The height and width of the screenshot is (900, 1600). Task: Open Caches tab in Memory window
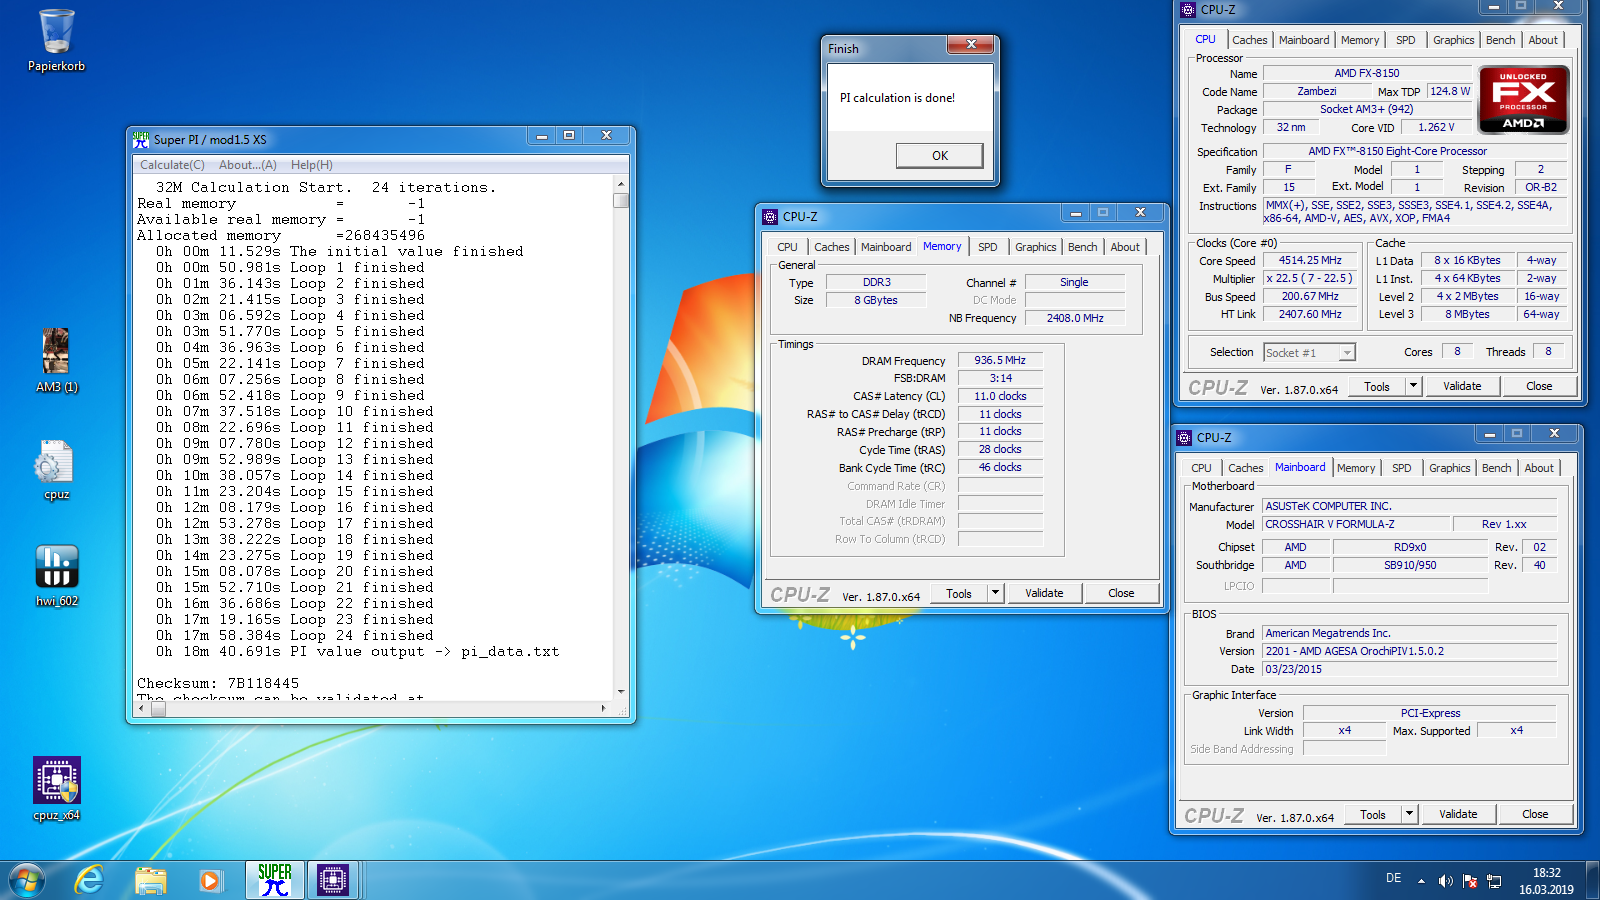click(831, 247)
